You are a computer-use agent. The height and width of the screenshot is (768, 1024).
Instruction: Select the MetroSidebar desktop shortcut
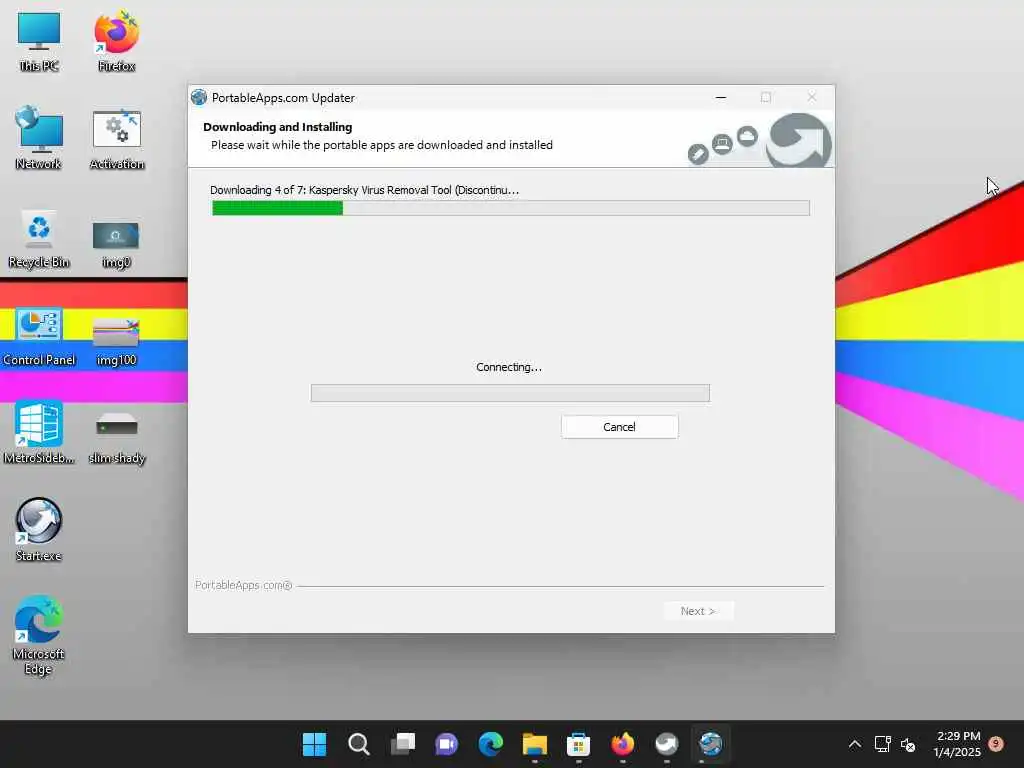tap(39, 433)
